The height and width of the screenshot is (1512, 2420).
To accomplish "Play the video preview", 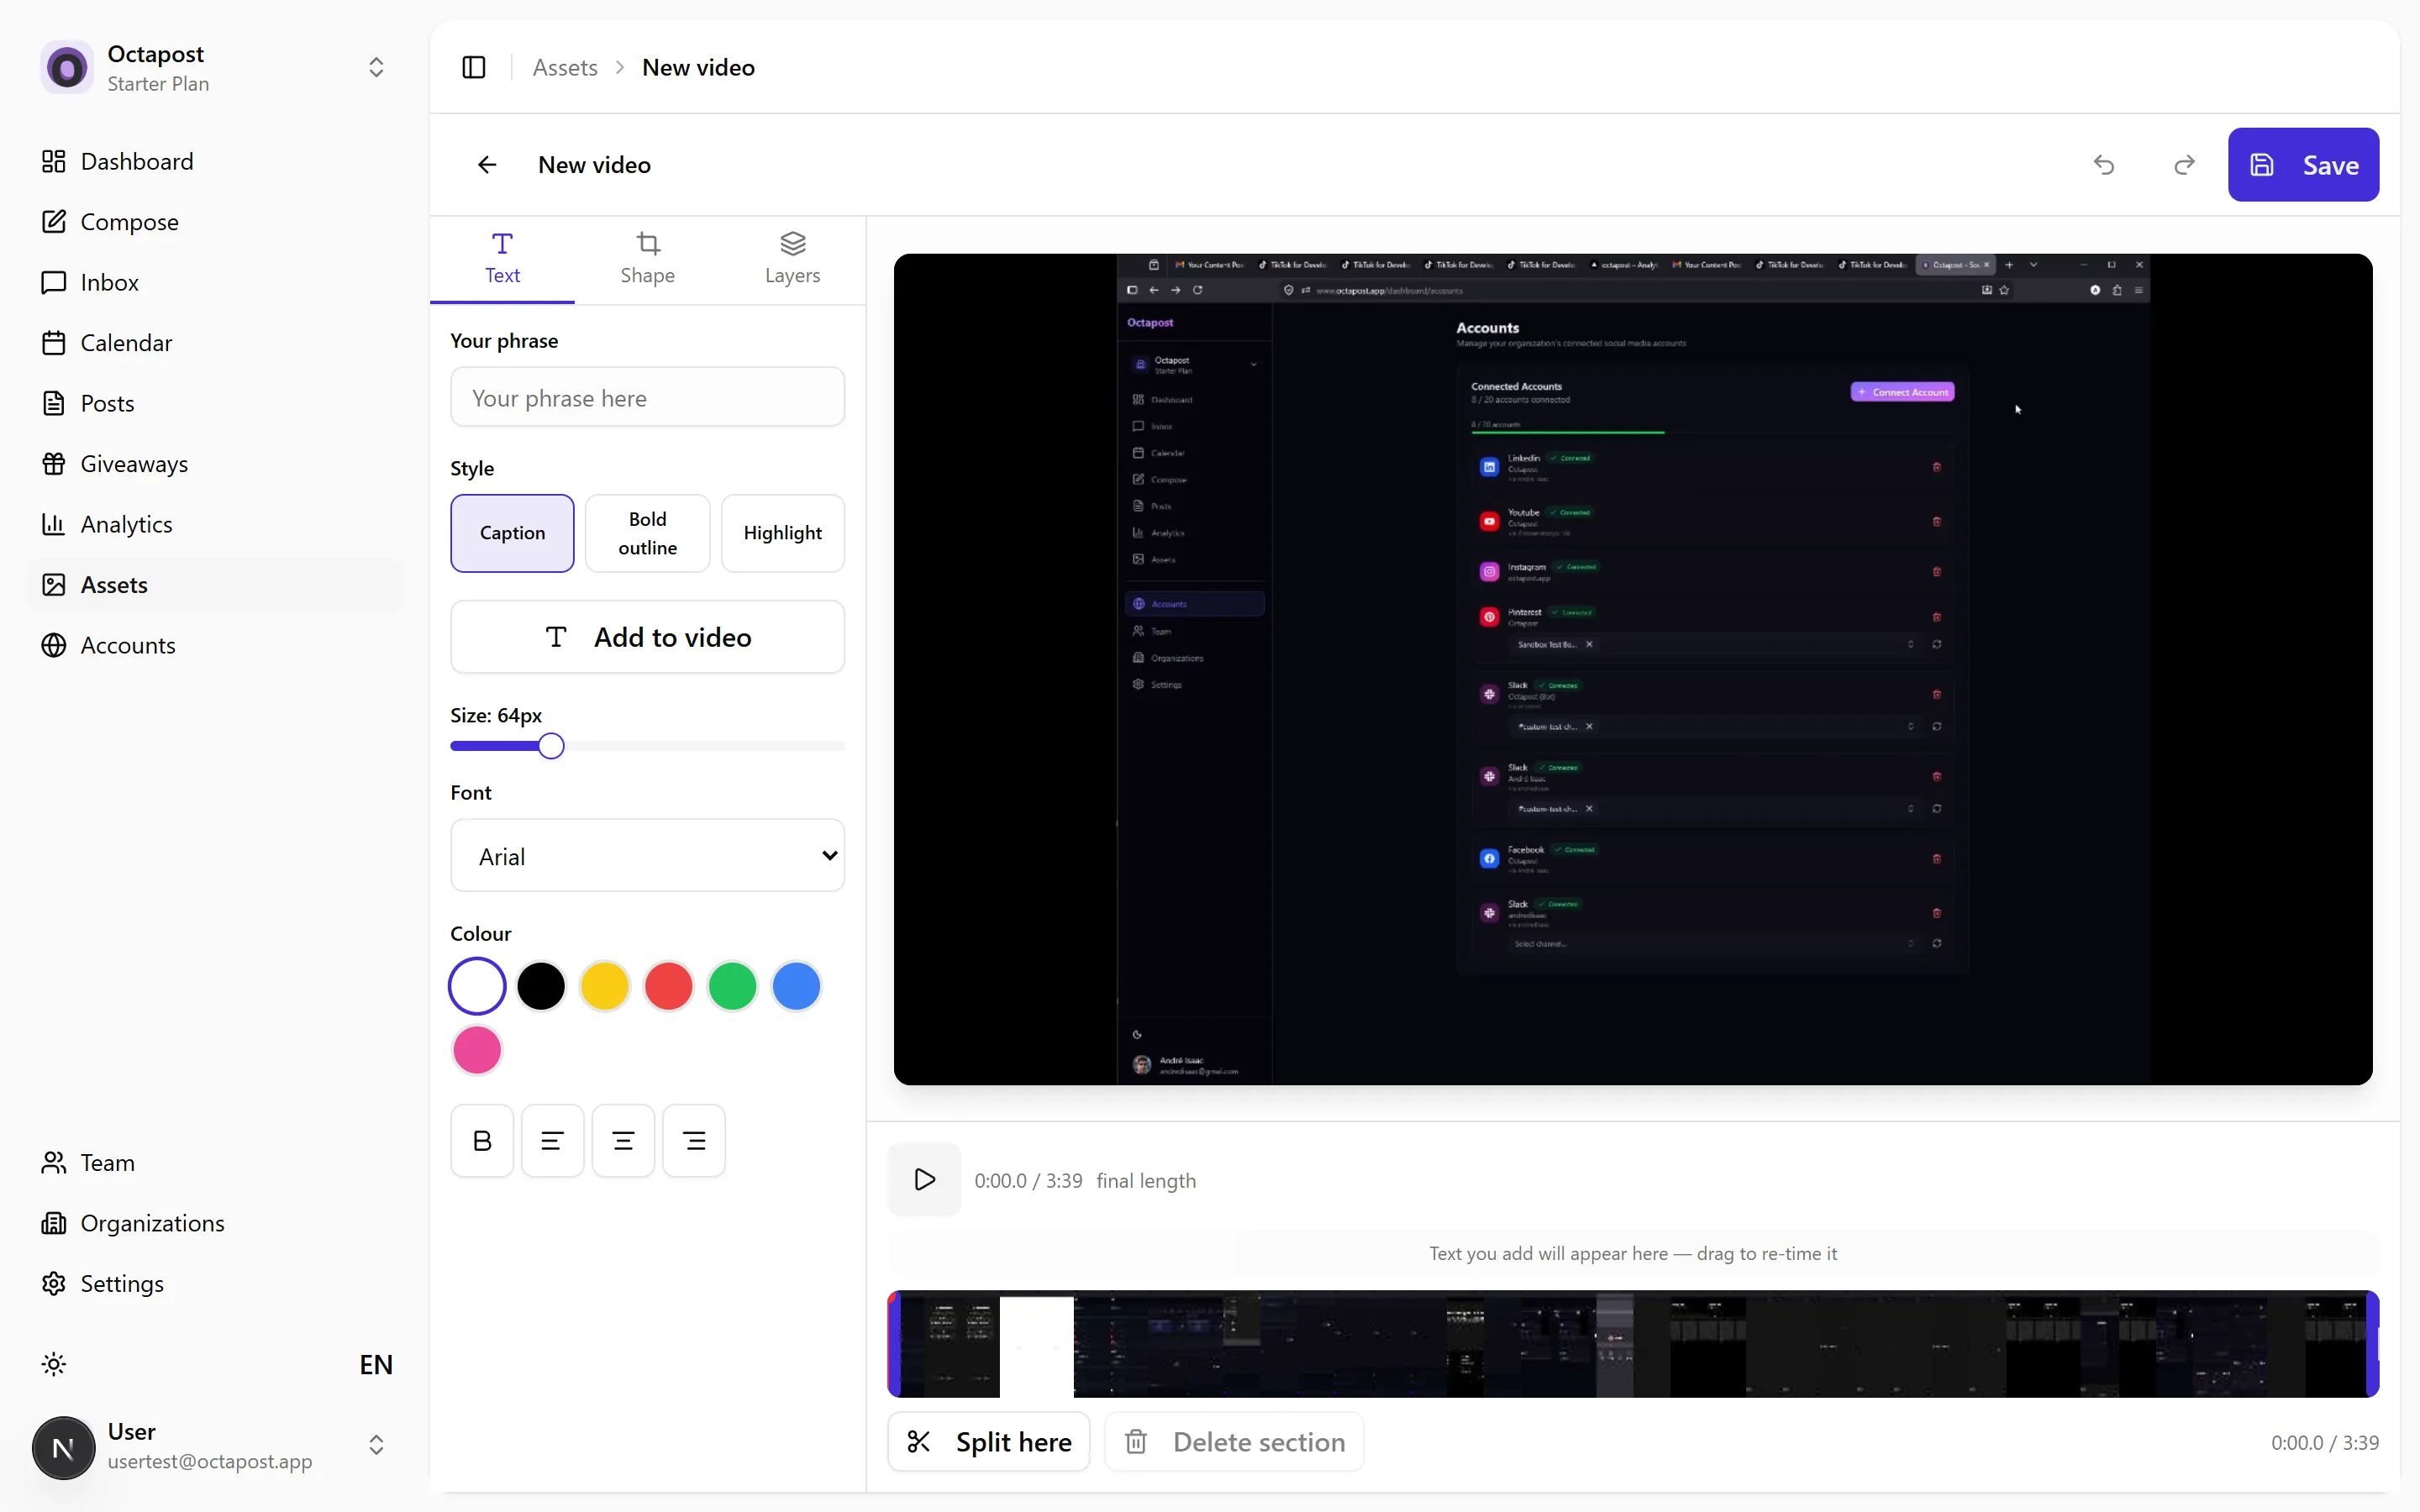I will pyautogui.click(x=924, y=1180).
